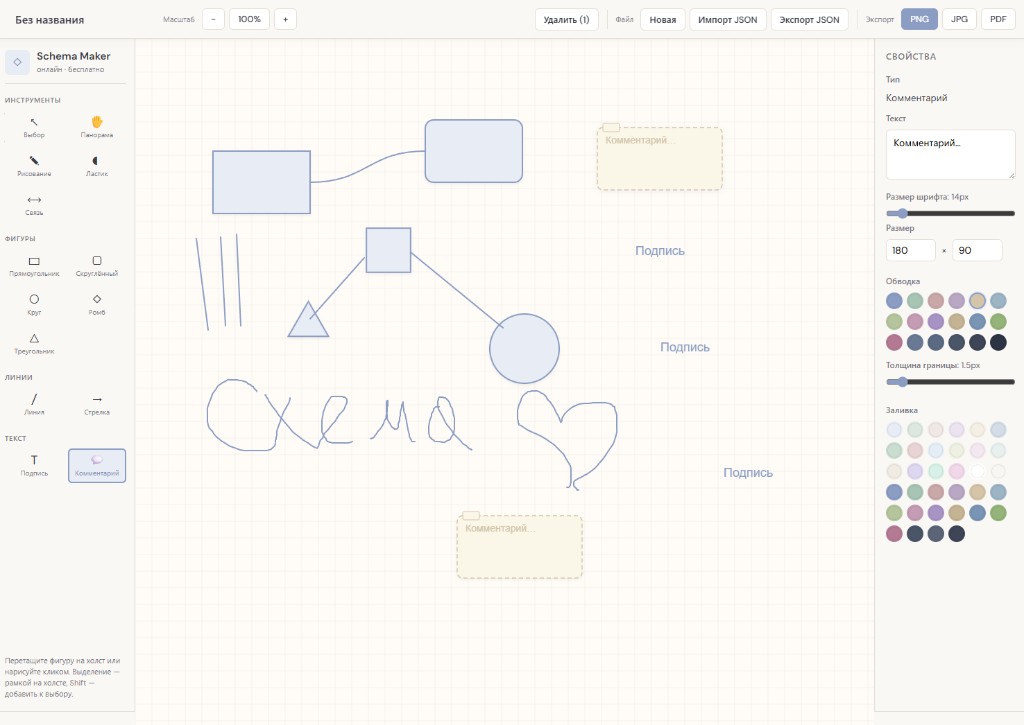The image size is (1024, 725).
Task: Select the small square on canvas
Action: (388, 250)
